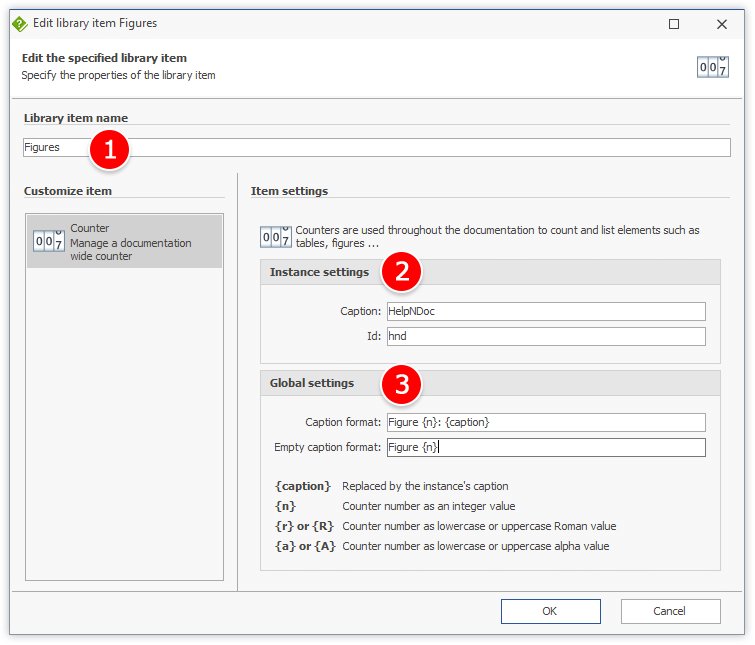Click the HelpNDoc icon in the title bar
Image resolution: width=755 pixels, height=645 pixels.
coord(20,23)
